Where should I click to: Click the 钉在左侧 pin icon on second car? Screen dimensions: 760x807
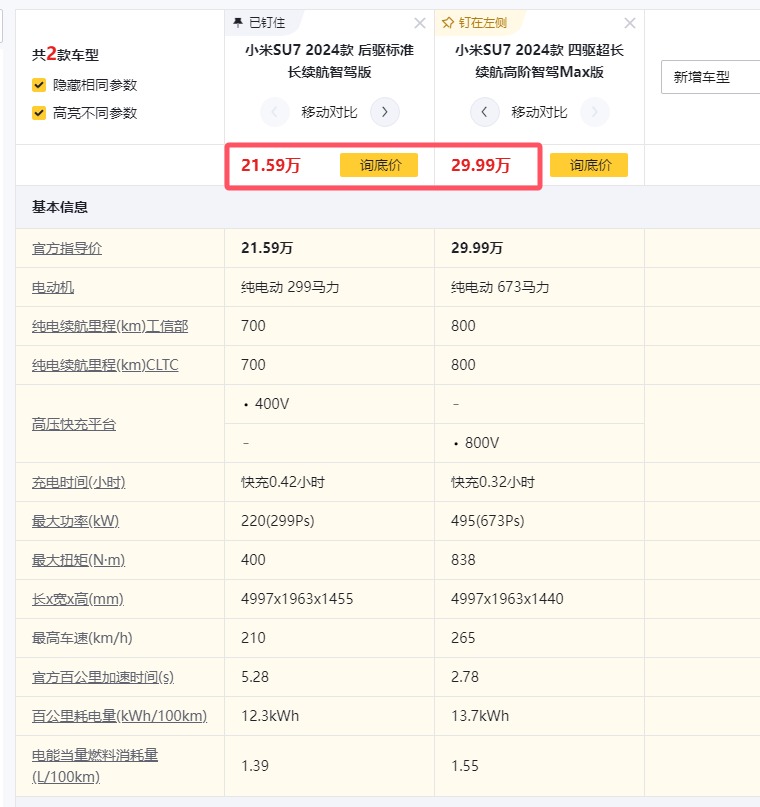(448, 22)
